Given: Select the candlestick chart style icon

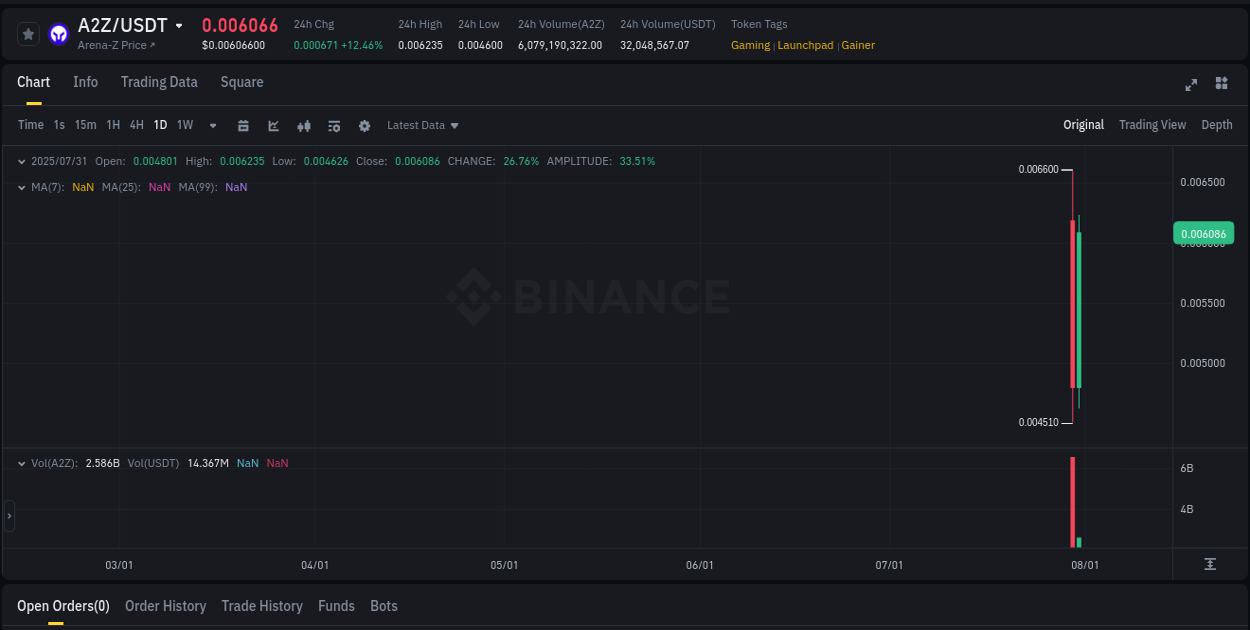Looking at the screenshot, I should [x=303, y=125].
